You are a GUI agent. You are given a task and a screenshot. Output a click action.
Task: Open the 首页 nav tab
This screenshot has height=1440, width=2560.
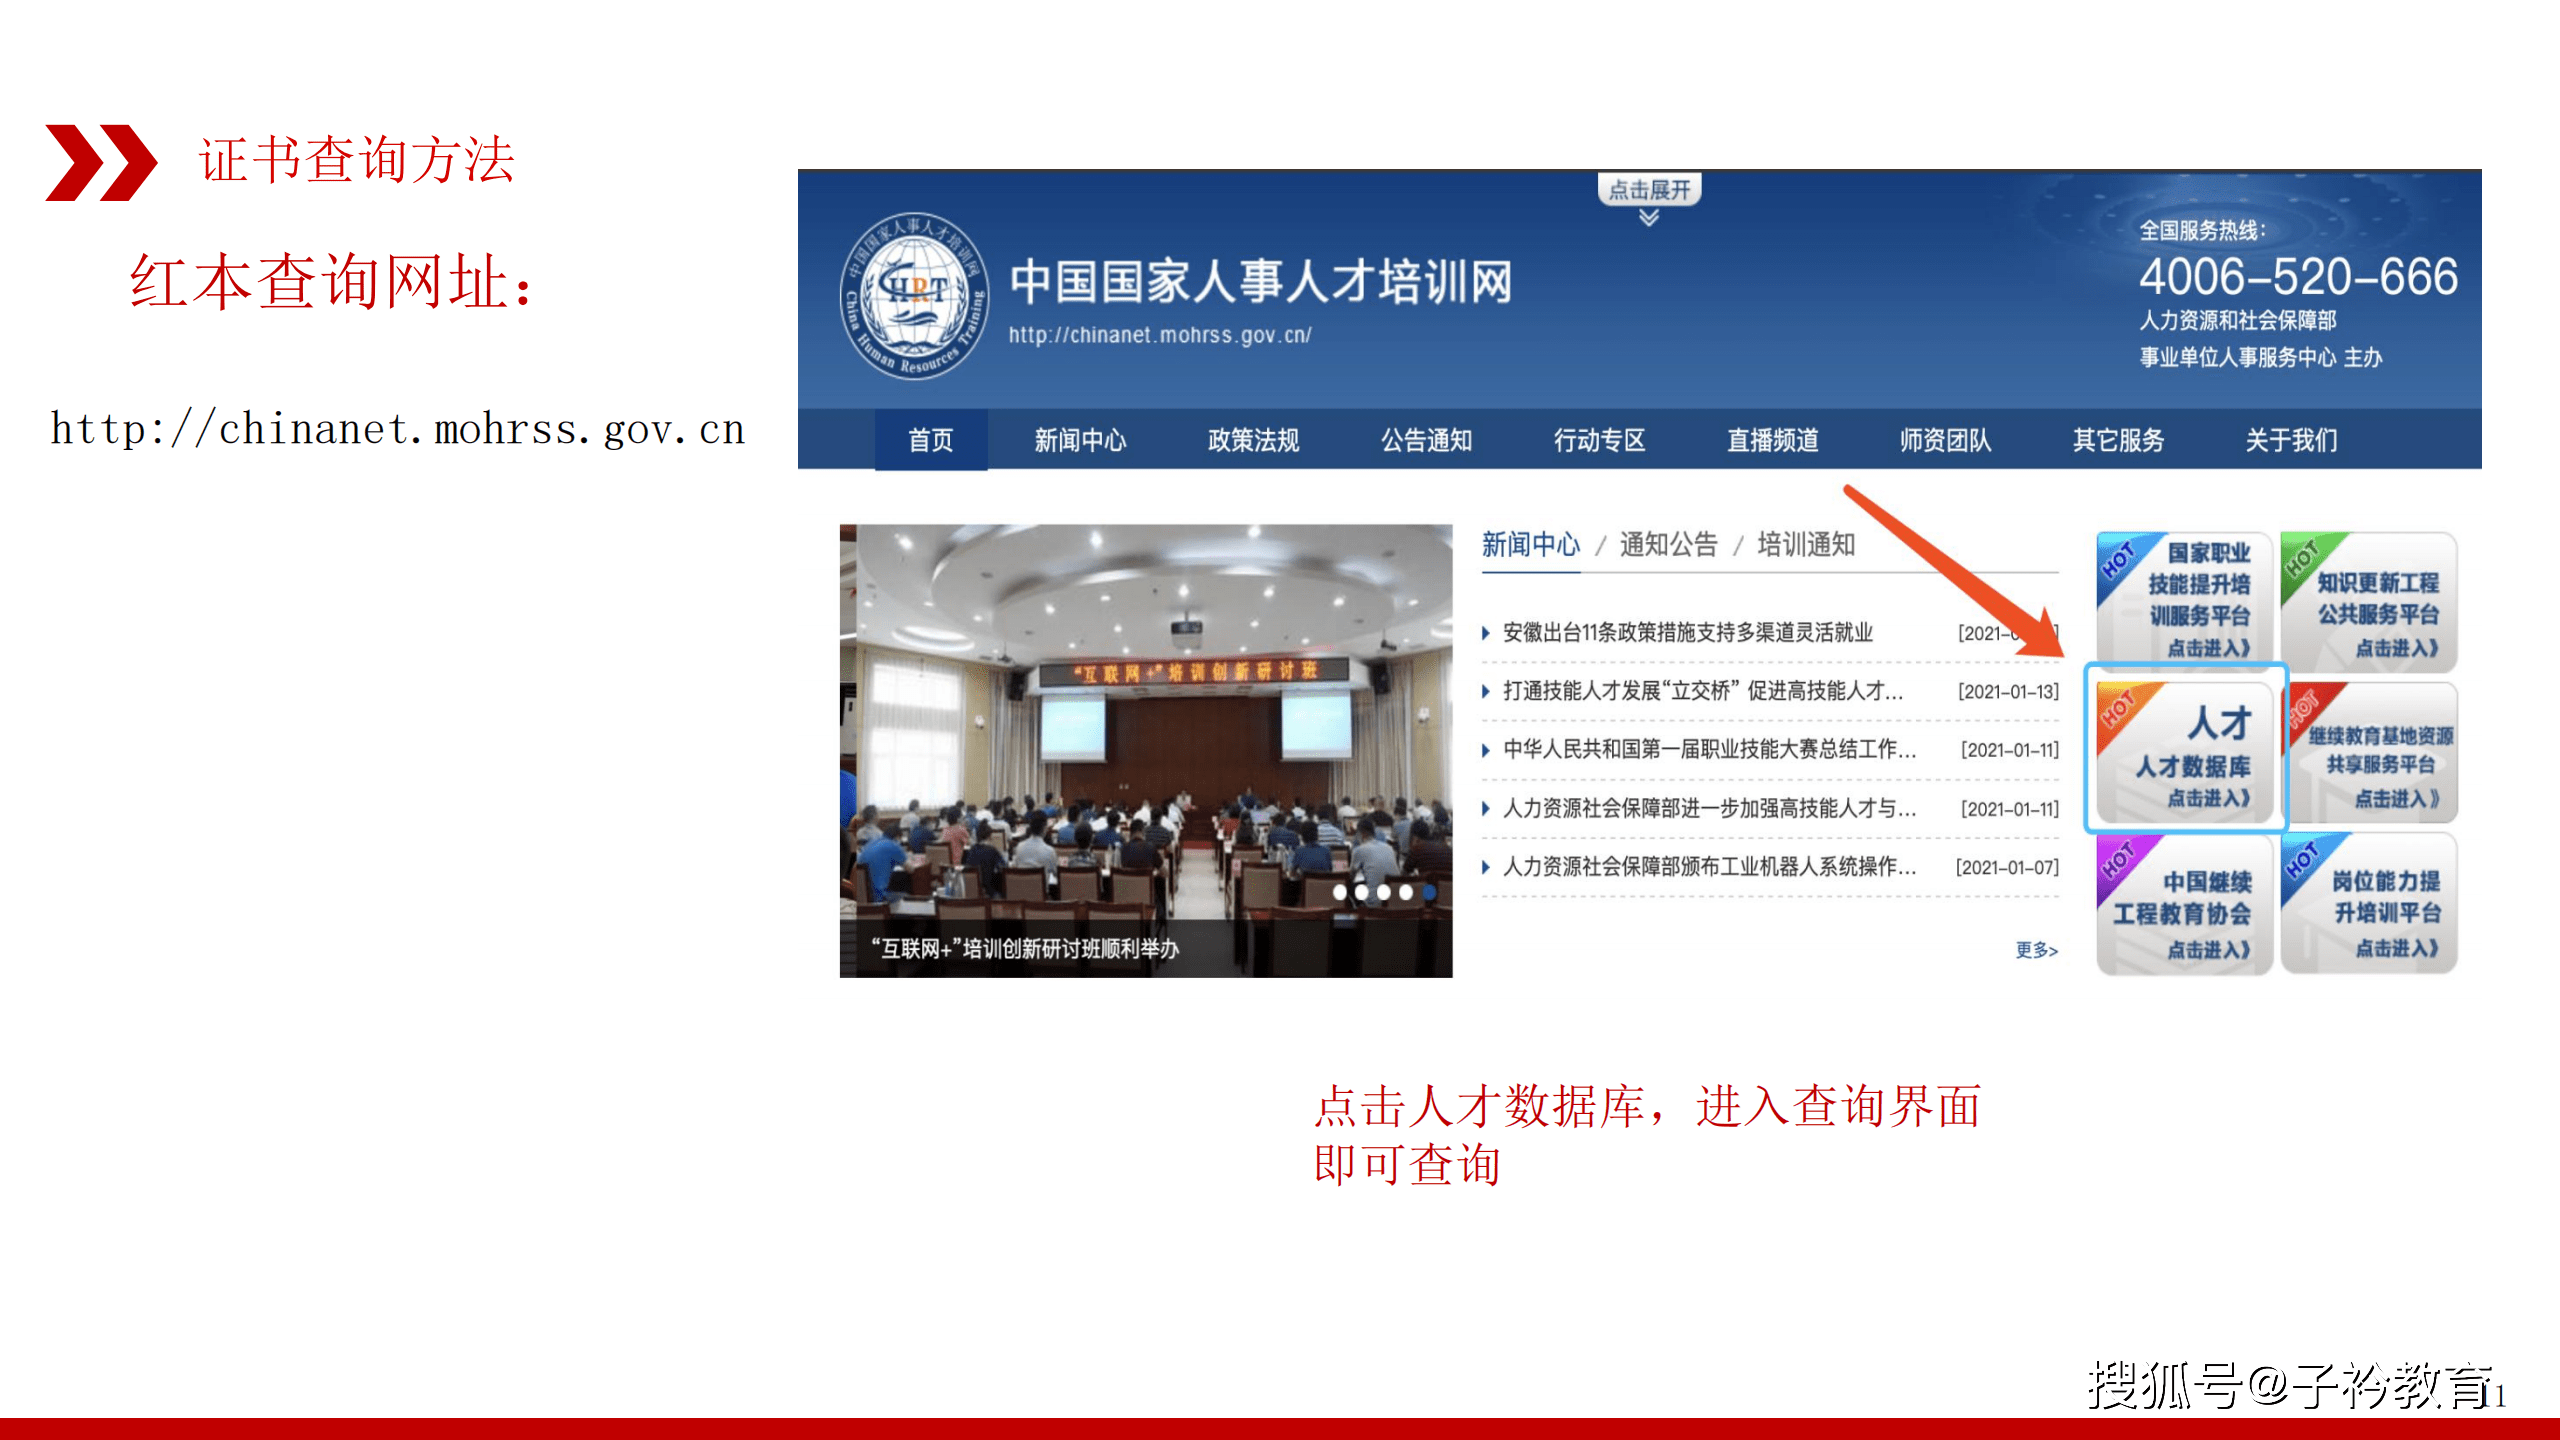point(931,440)
